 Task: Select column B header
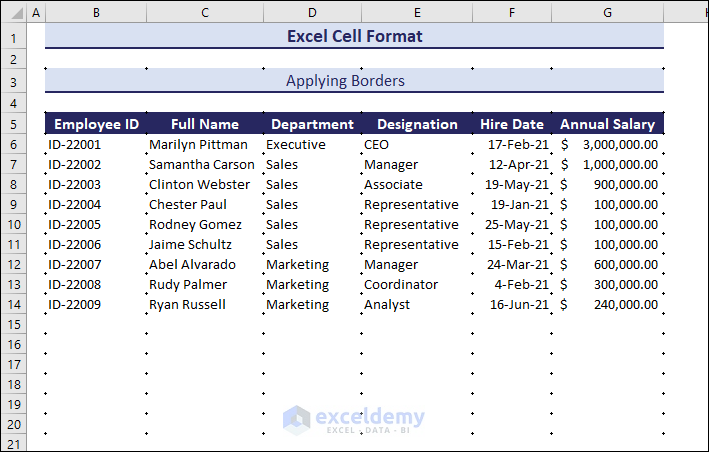[95, 13]
